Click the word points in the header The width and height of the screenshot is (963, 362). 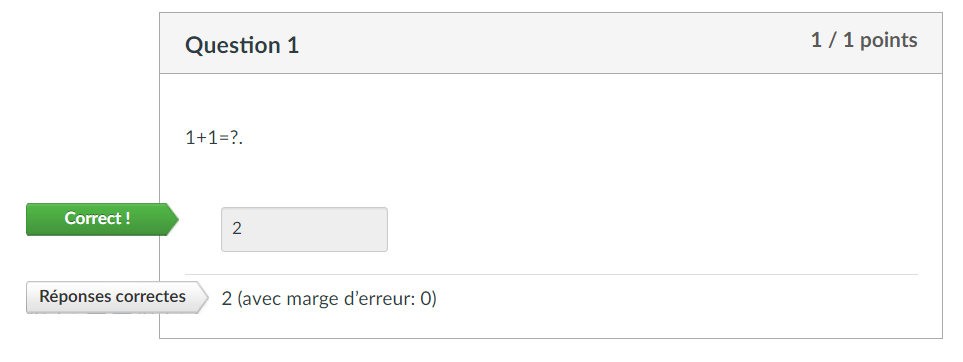click(889, 41)
